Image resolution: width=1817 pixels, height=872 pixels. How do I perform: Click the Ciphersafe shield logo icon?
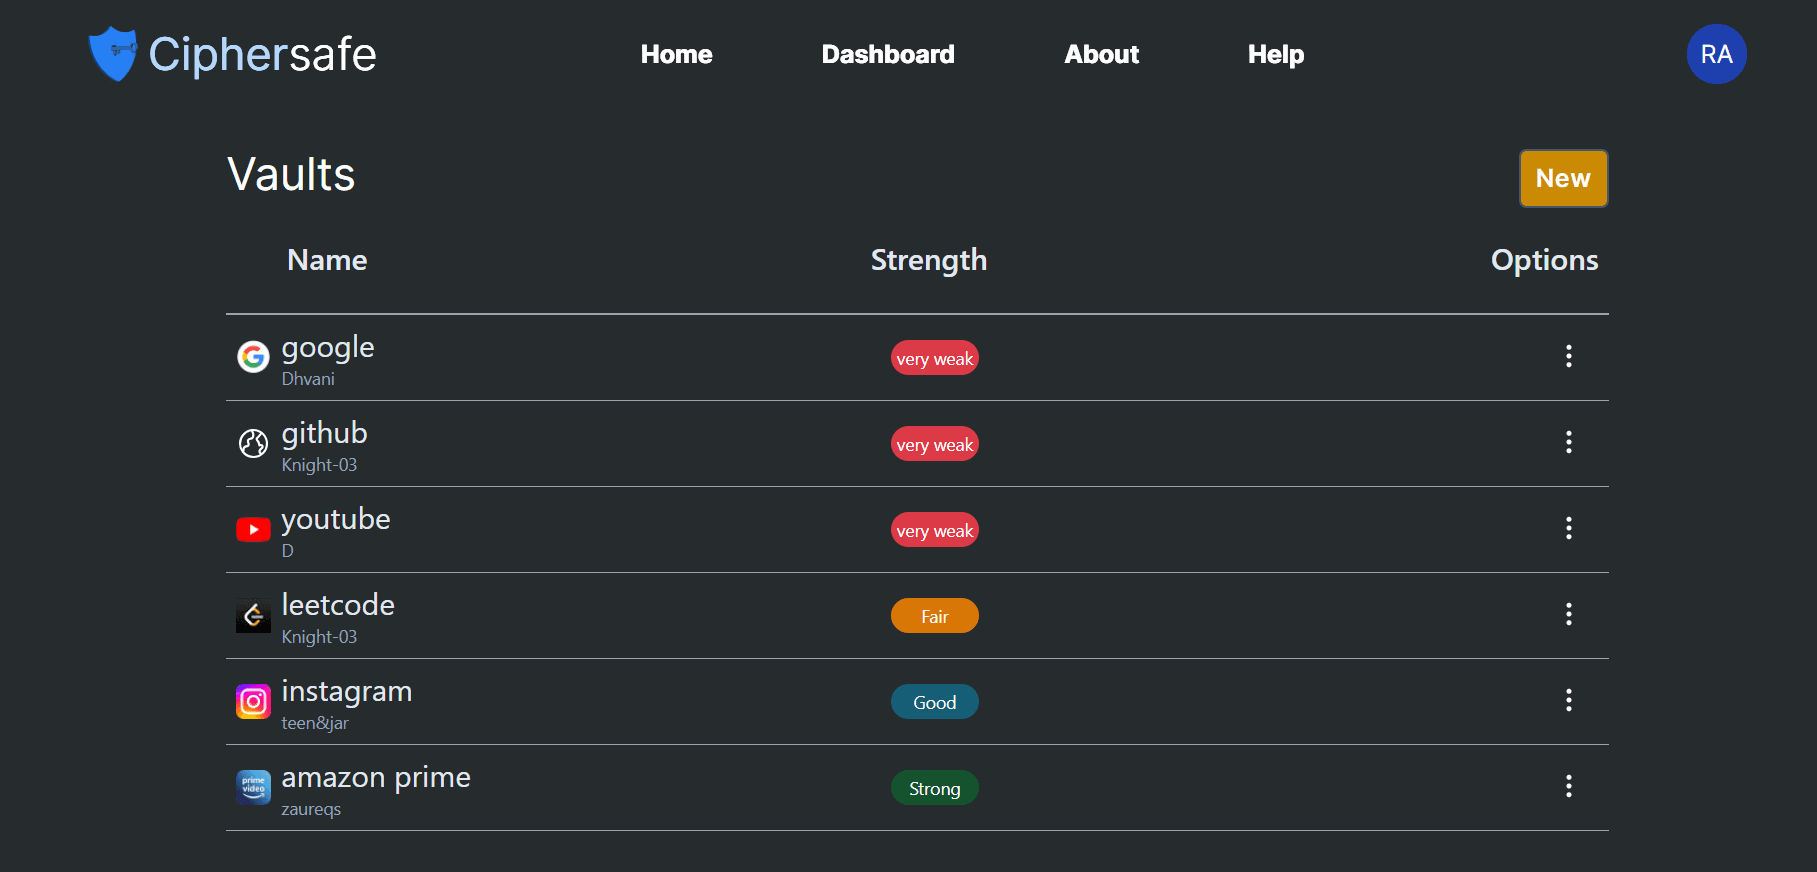pos(112,54)
